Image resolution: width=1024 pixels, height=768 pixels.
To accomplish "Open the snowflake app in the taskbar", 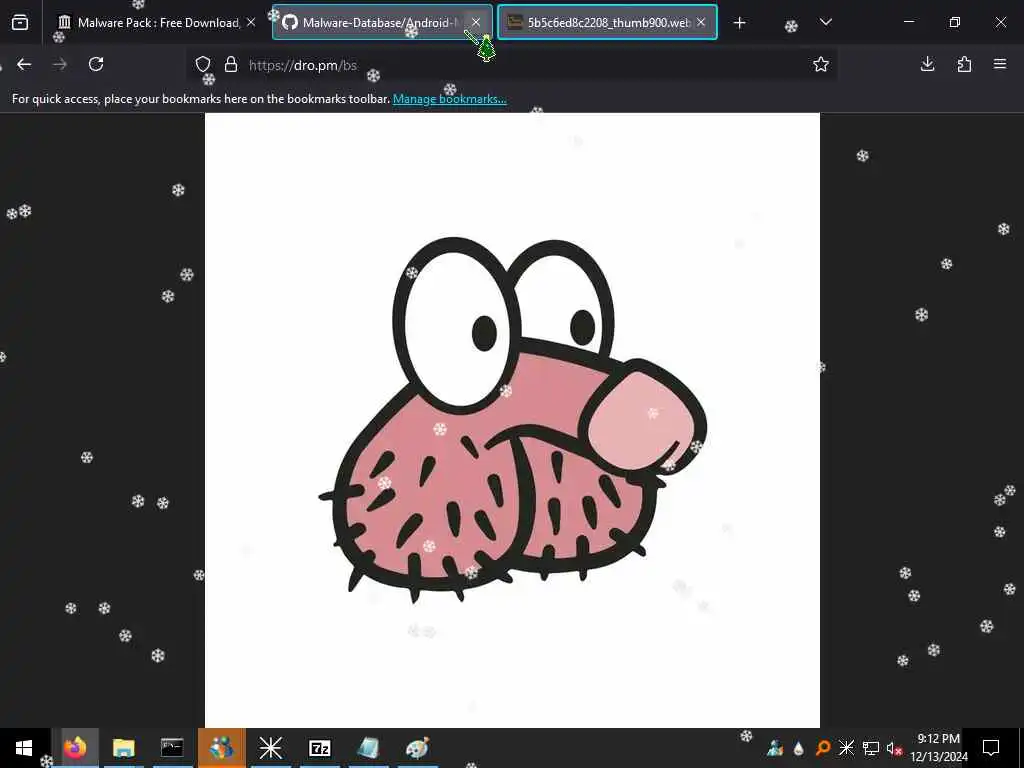I will pos(270,748).
